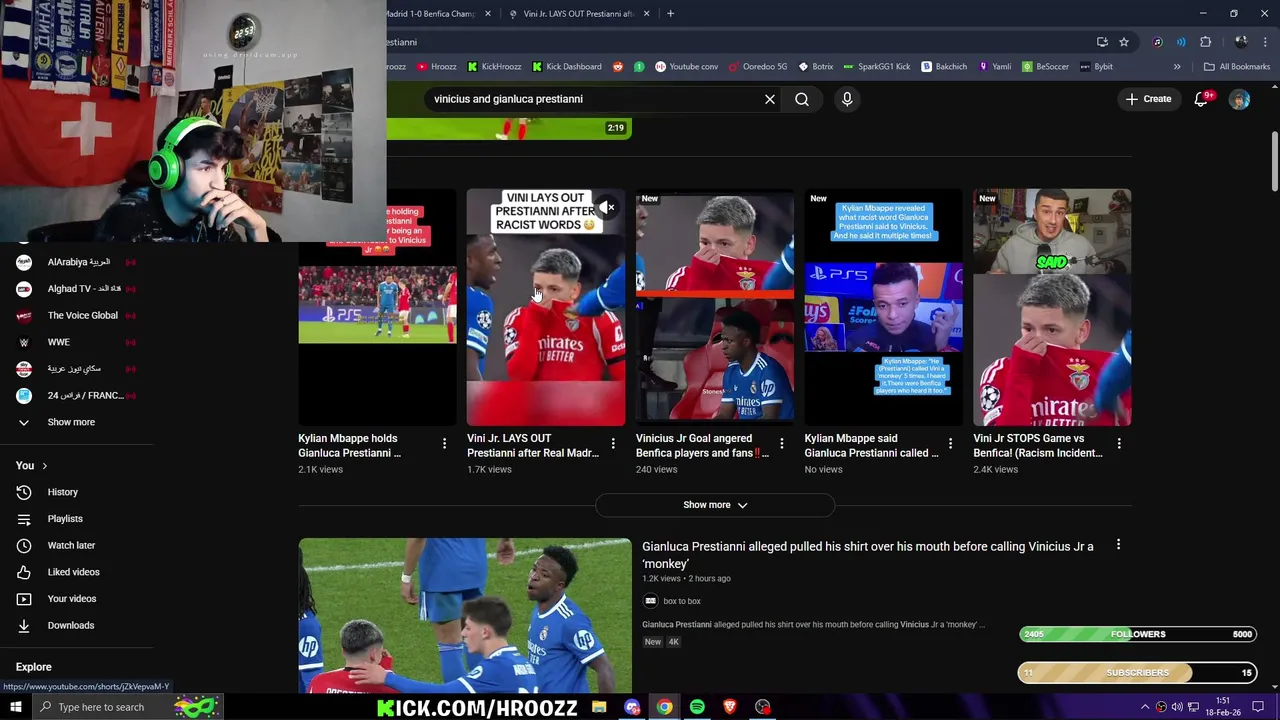This screenshot has height=720, width=1280.
Task: Open options for Kylian Mbappe said Short
Action: (950, 443)
